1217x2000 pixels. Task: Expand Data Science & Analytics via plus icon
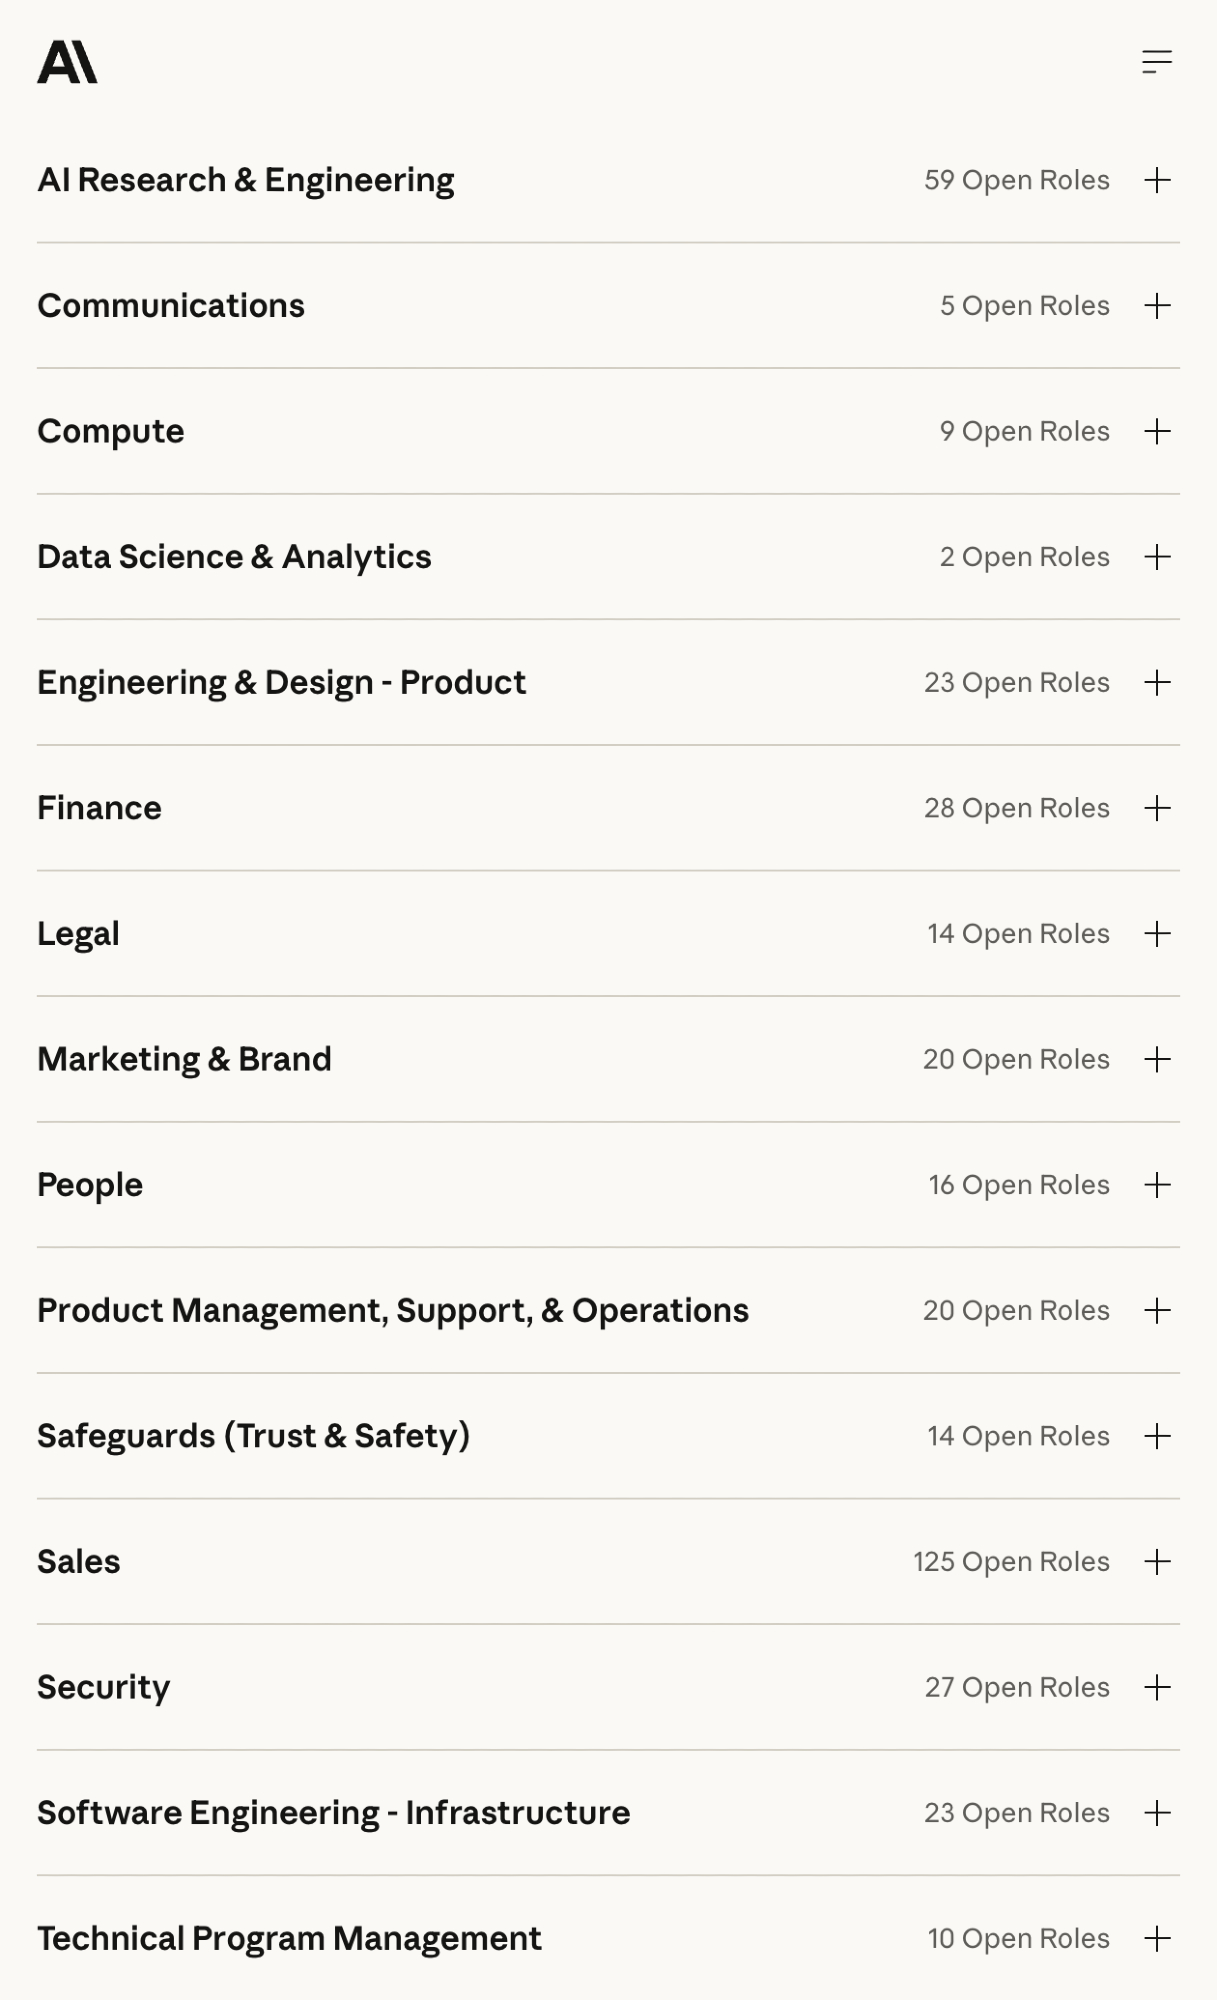coord(1157,557)
